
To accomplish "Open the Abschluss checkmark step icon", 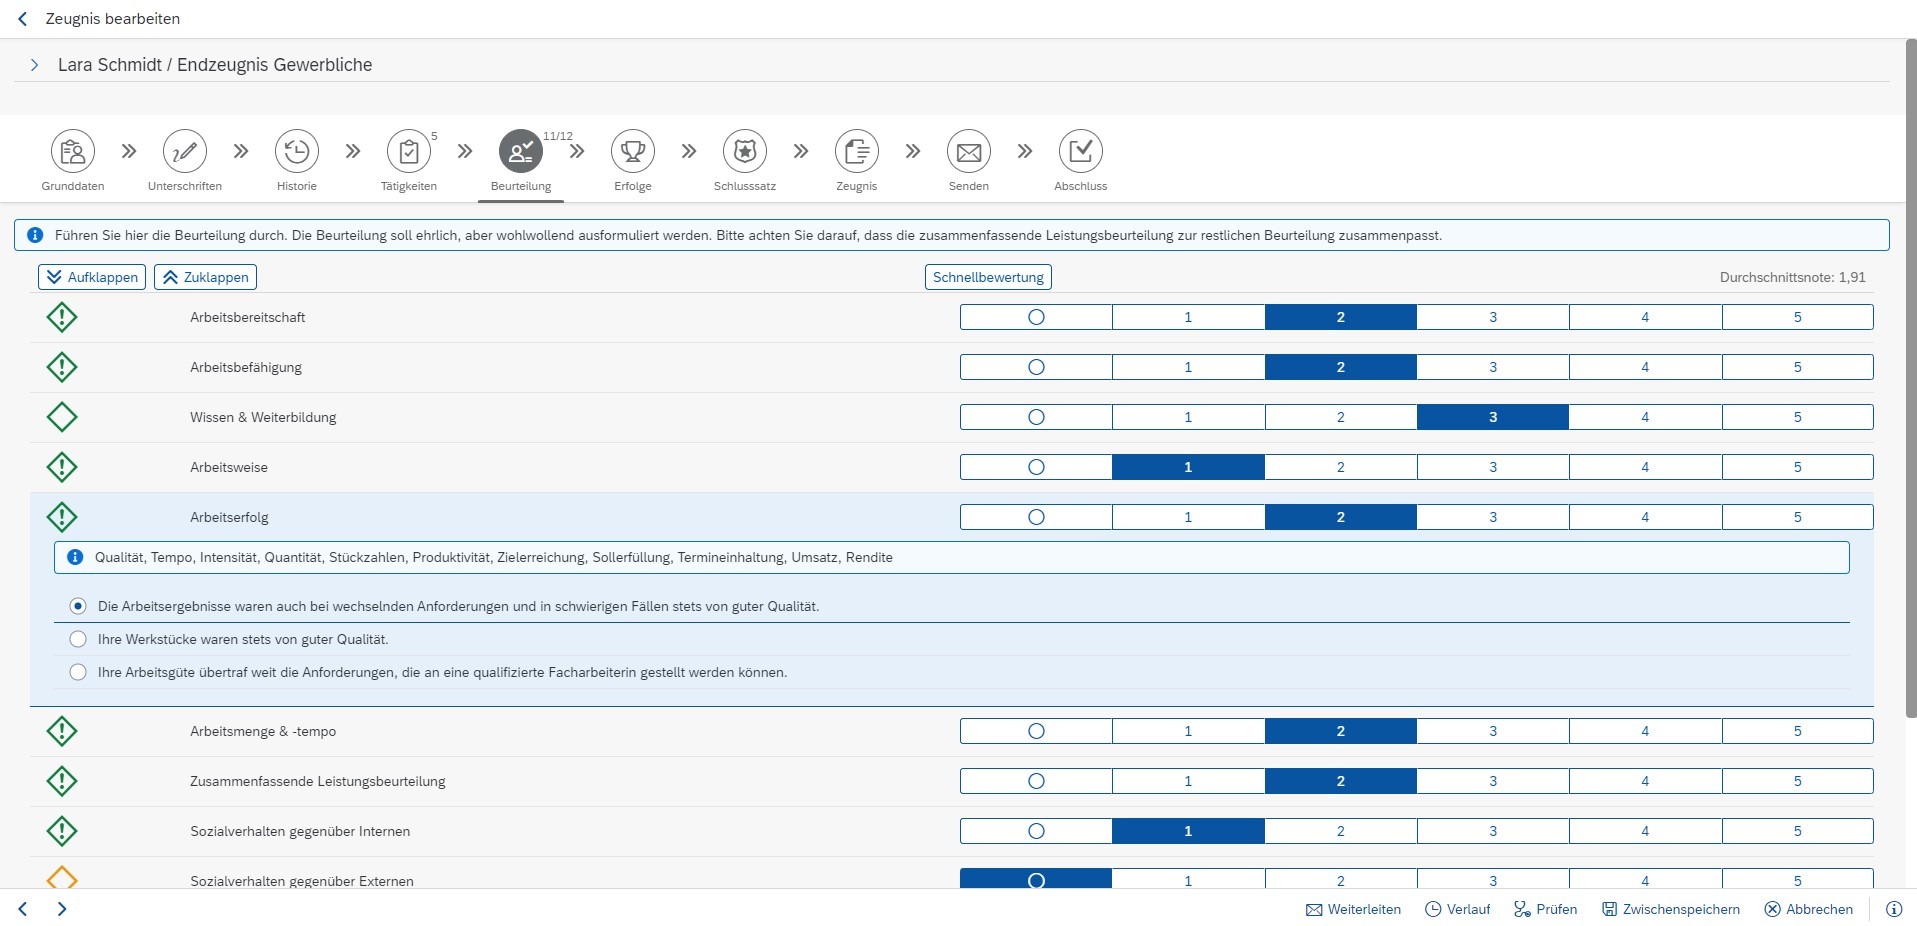I will (x=1081, y=151).
